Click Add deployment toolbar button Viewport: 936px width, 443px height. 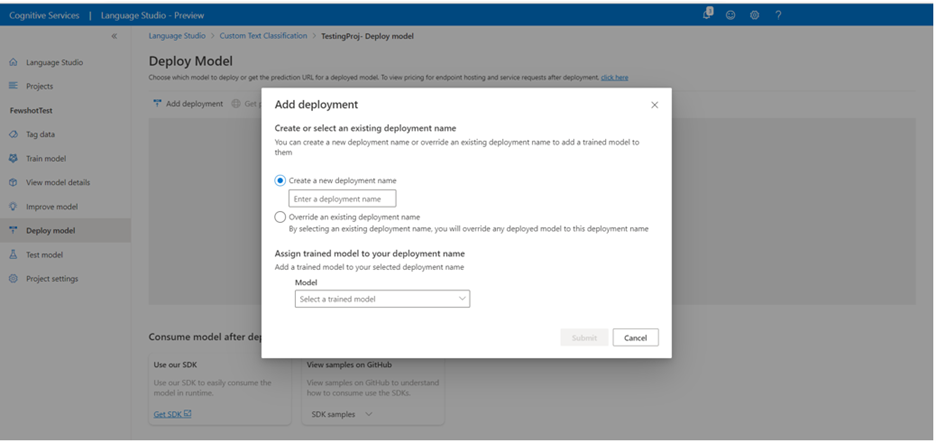click(188, 103)
